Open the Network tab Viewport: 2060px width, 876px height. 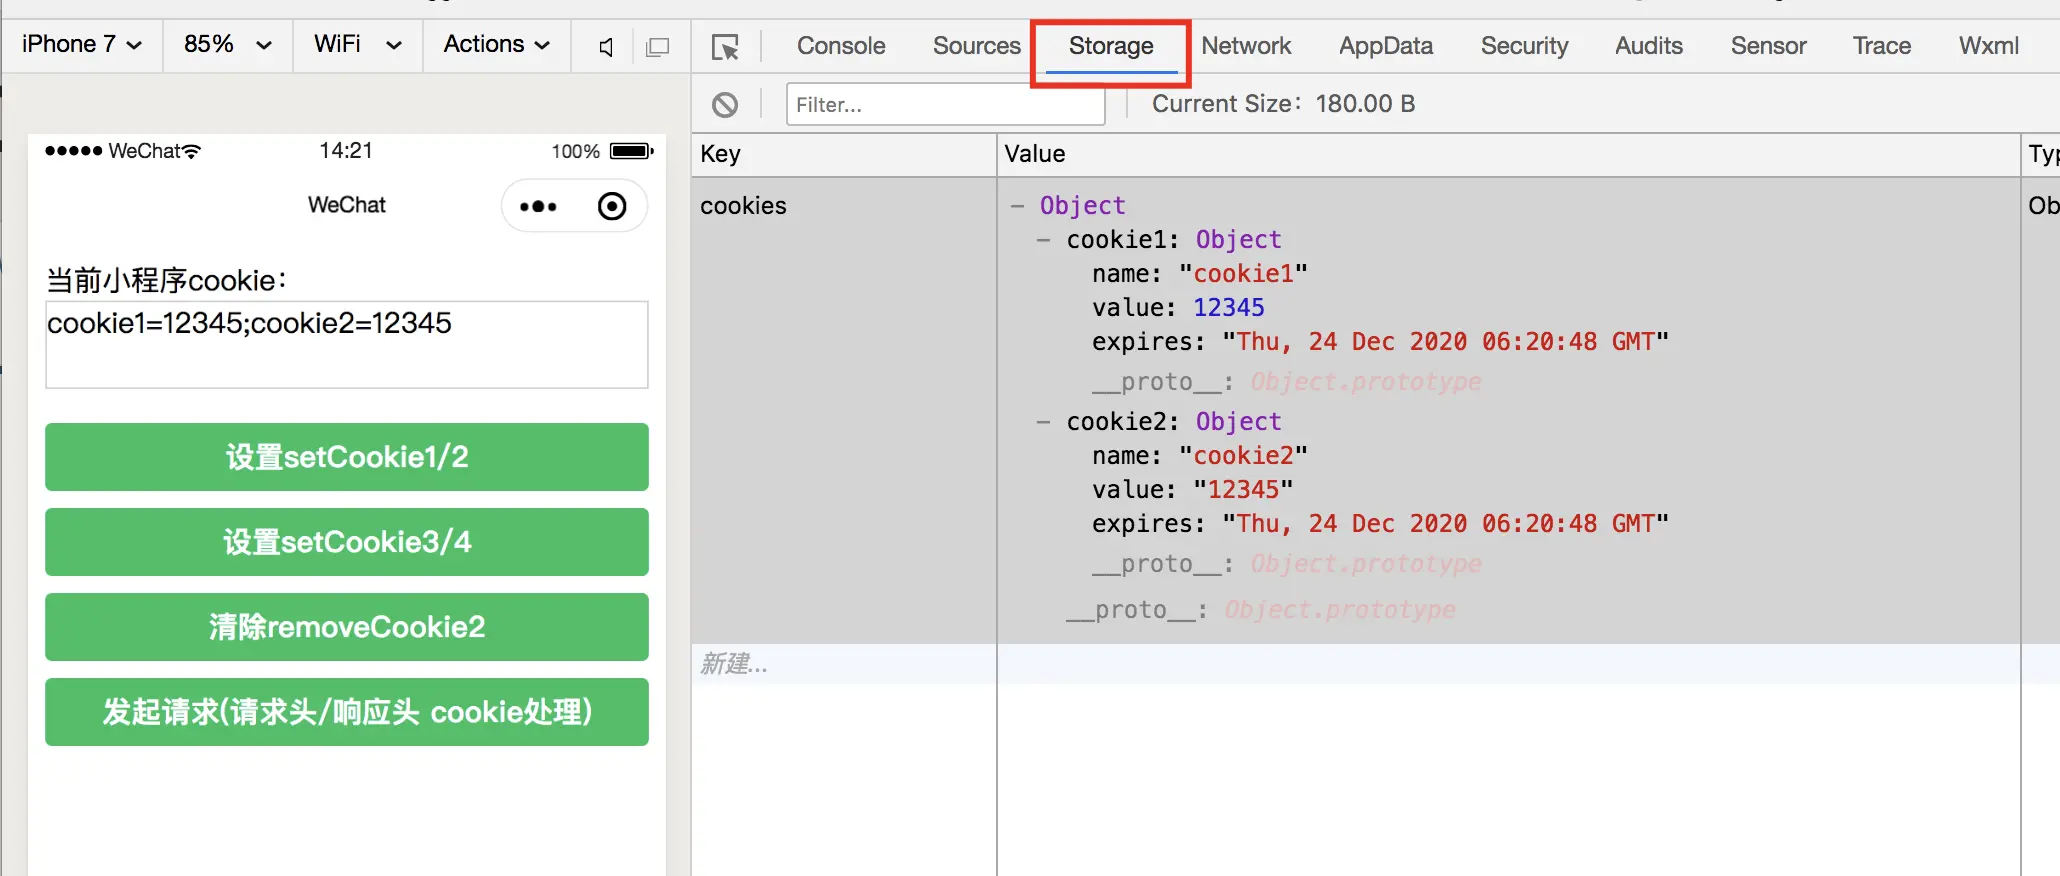[x=1246, y=46]
